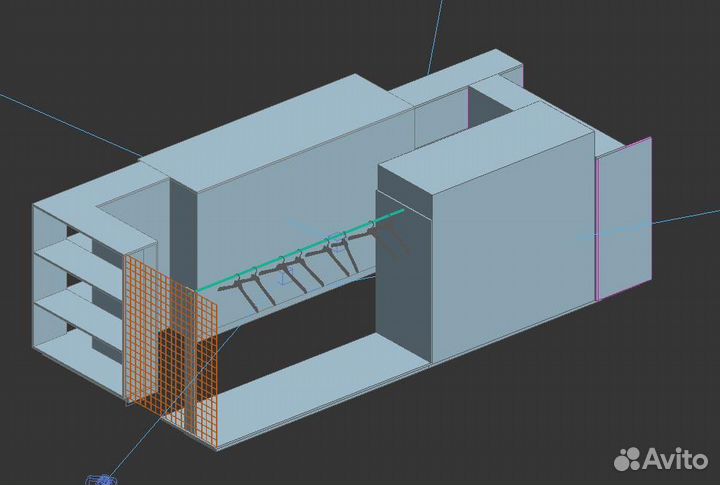Select the blue camera object at bottom-left
This screenshot has height=485, width=720.
coord(102,479)
